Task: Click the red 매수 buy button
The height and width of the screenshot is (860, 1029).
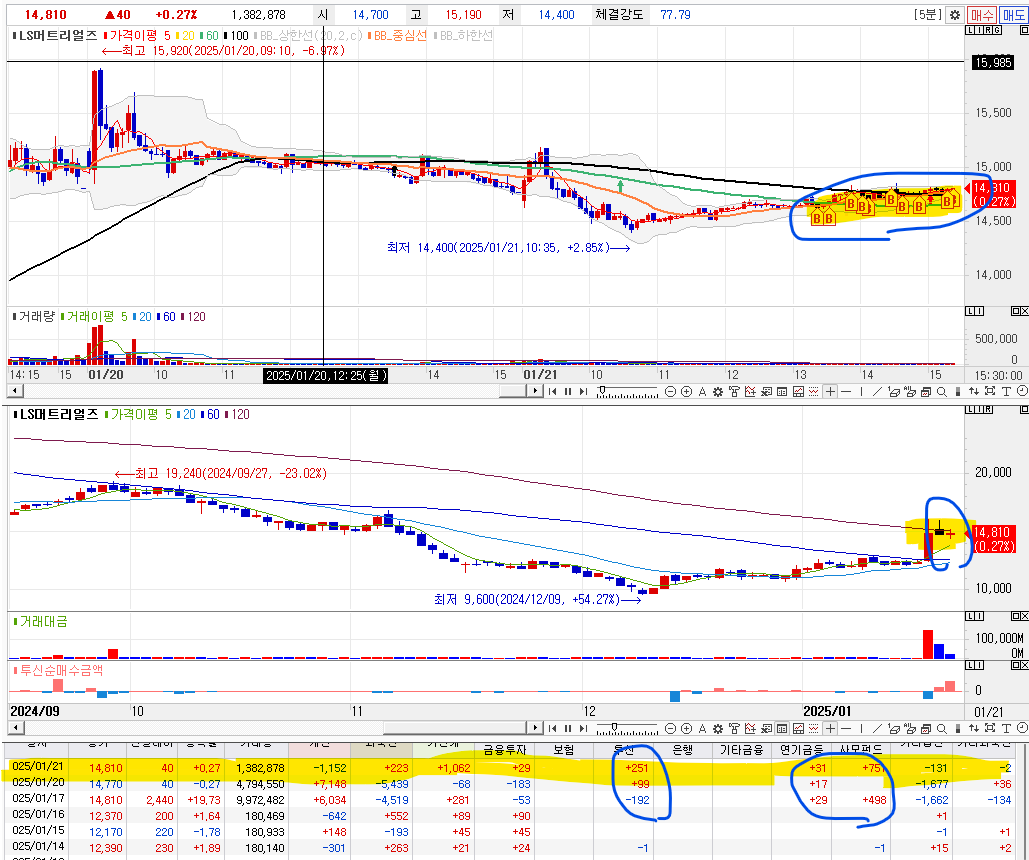Action: coord(982,15)
